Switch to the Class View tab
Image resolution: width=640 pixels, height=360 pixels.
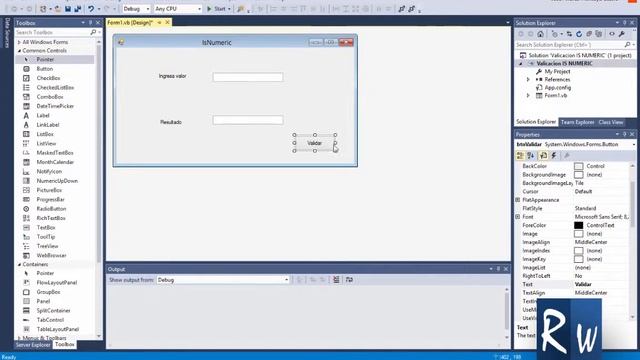pyautogui.click(x=611, y=122)
